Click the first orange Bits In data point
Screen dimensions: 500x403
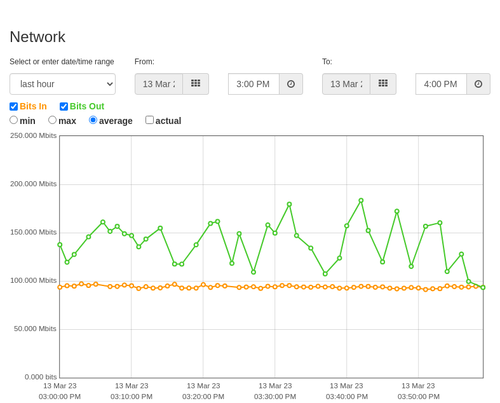60,287
